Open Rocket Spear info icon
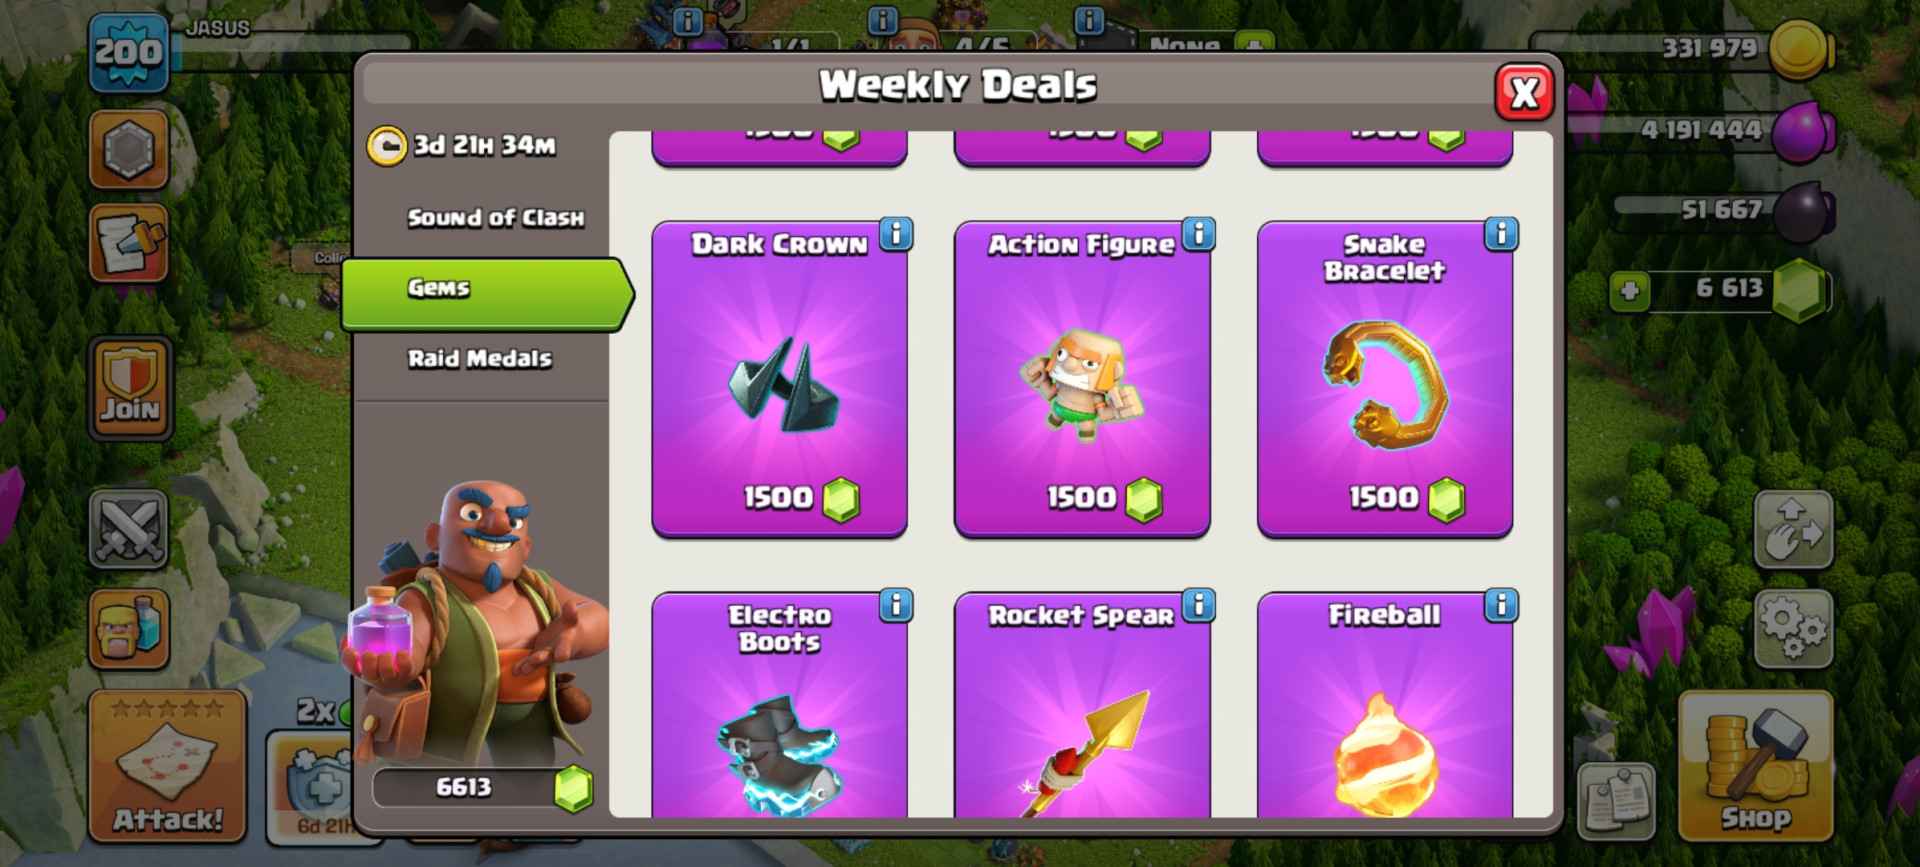Screen dimensions: 1920x867 pos(1198,605)
